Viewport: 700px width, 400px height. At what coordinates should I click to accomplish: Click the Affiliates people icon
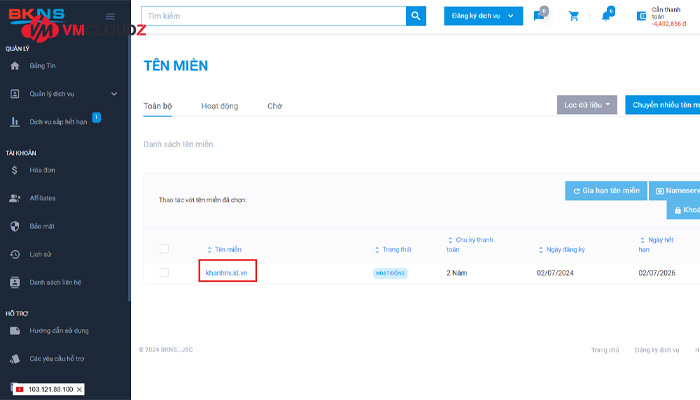[15, 198]
